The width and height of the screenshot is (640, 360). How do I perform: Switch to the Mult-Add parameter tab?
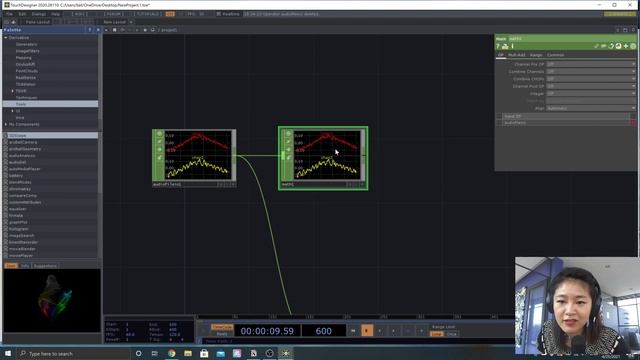click(x=516, y=55)
